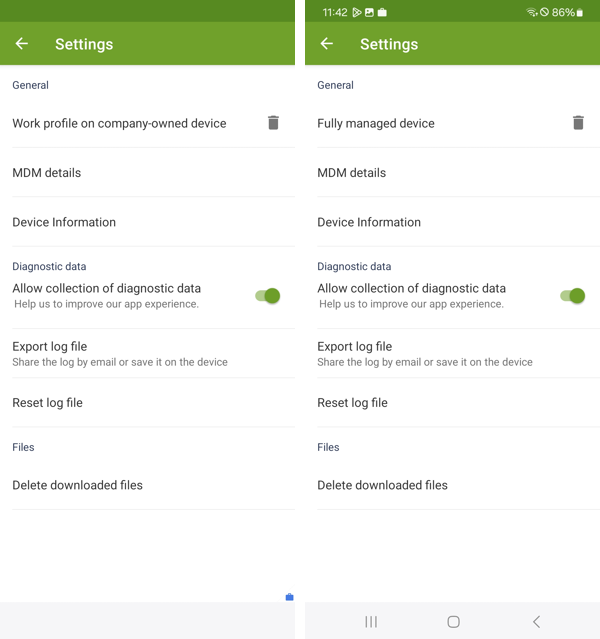This screenshot has width=600, height=639.
Task: Tap General section header on left screen
Action: (31, 85)
